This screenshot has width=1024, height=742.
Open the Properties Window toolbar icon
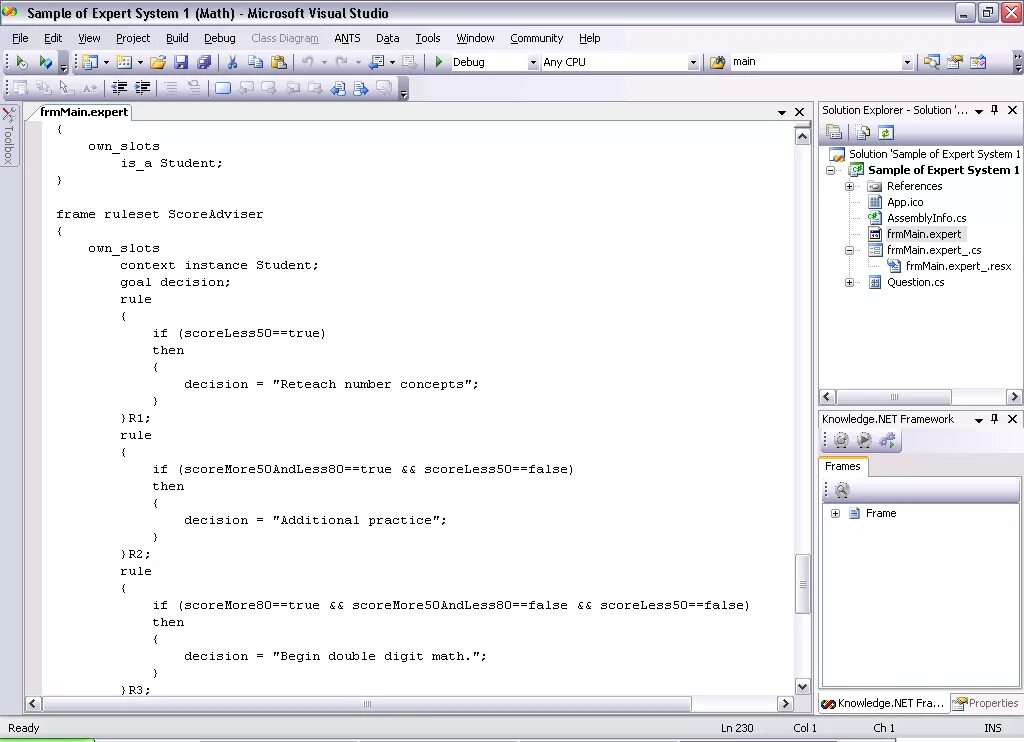pyautogui.click(x=955, y=62)
